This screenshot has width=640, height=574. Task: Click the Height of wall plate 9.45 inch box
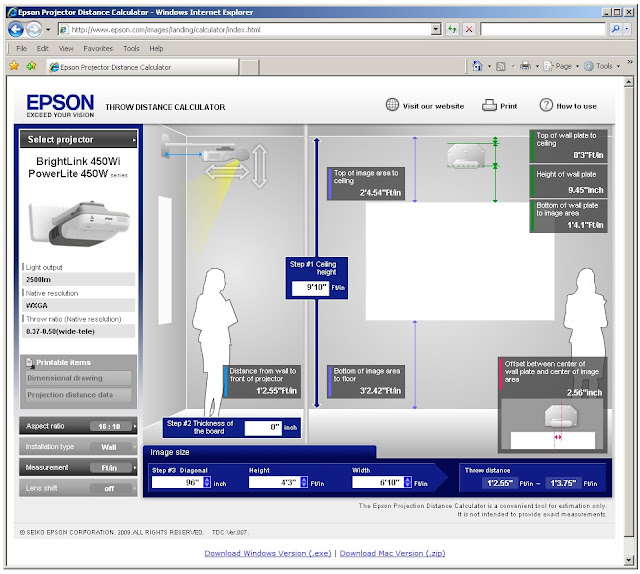[568, 182]
